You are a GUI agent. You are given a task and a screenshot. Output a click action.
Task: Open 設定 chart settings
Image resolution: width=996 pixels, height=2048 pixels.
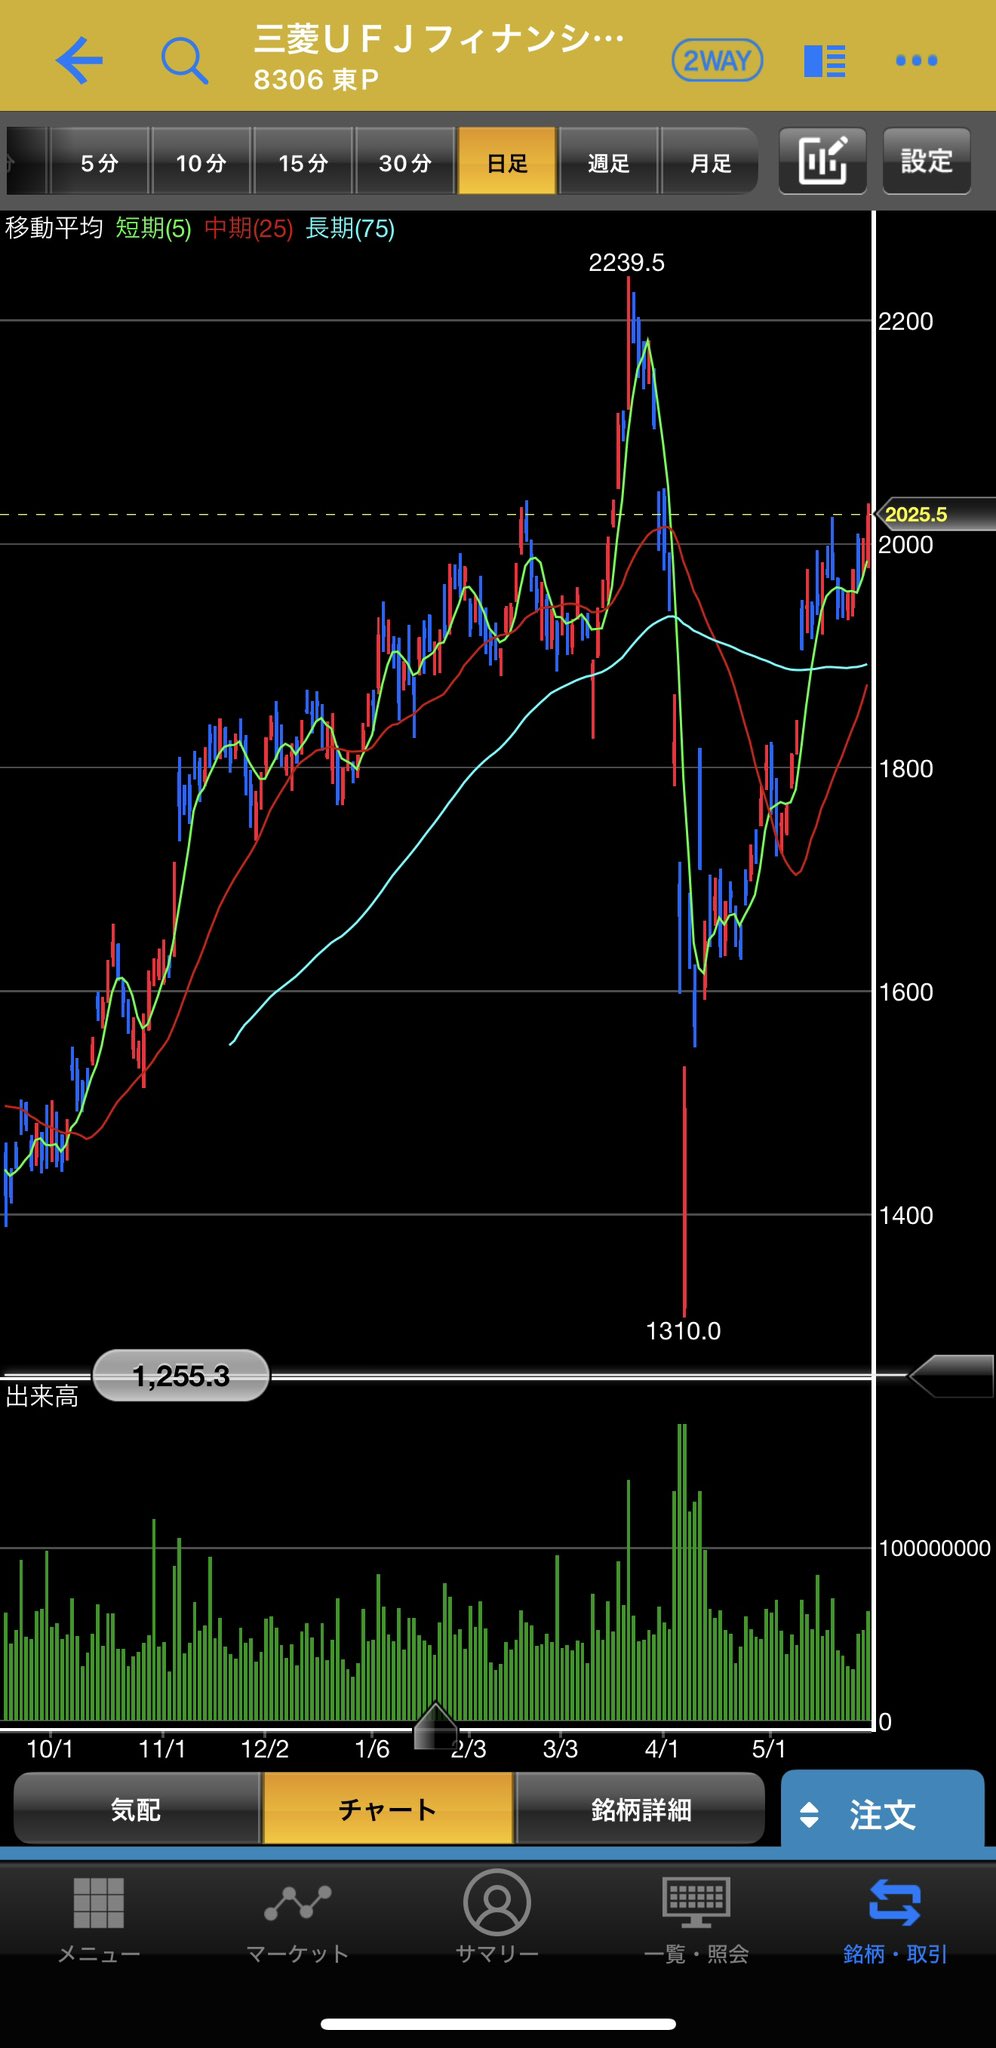[x=927, y=161]
